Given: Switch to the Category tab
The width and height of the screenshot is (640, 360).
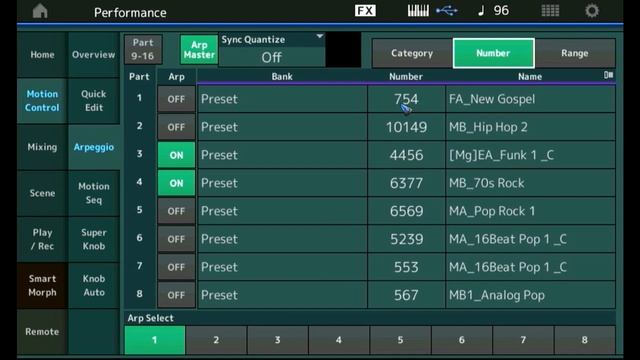Looking at the screenshot, I should [412, 53].
